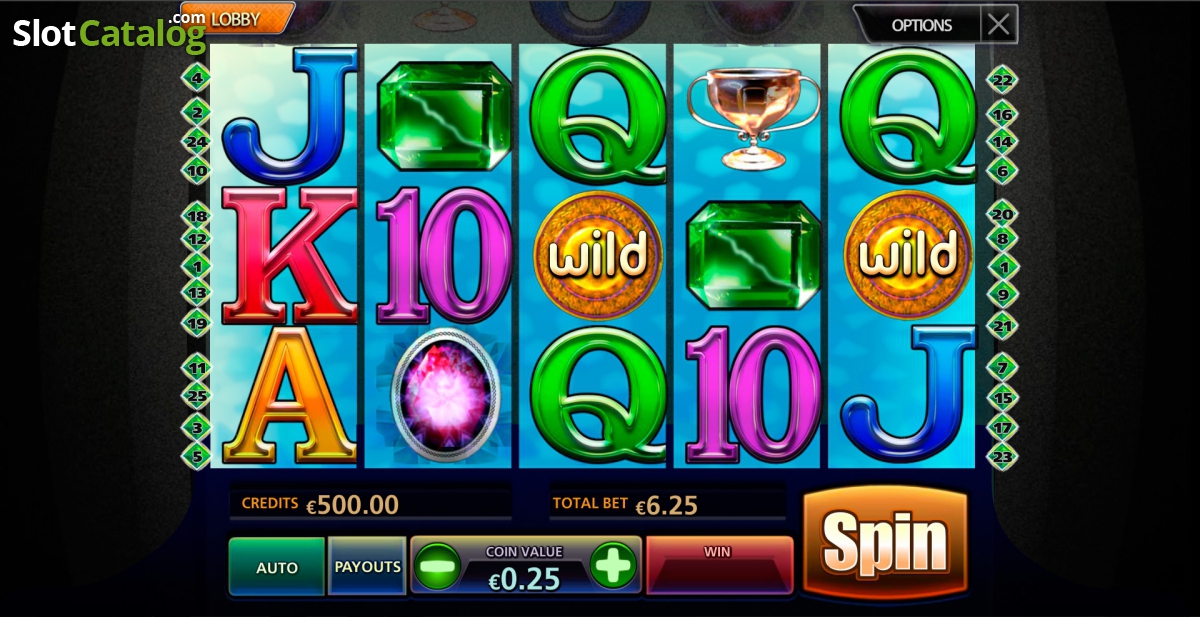Click the wild symbol on the third reel
This screenshot has width=1200, height=617.
pos(598,256)
